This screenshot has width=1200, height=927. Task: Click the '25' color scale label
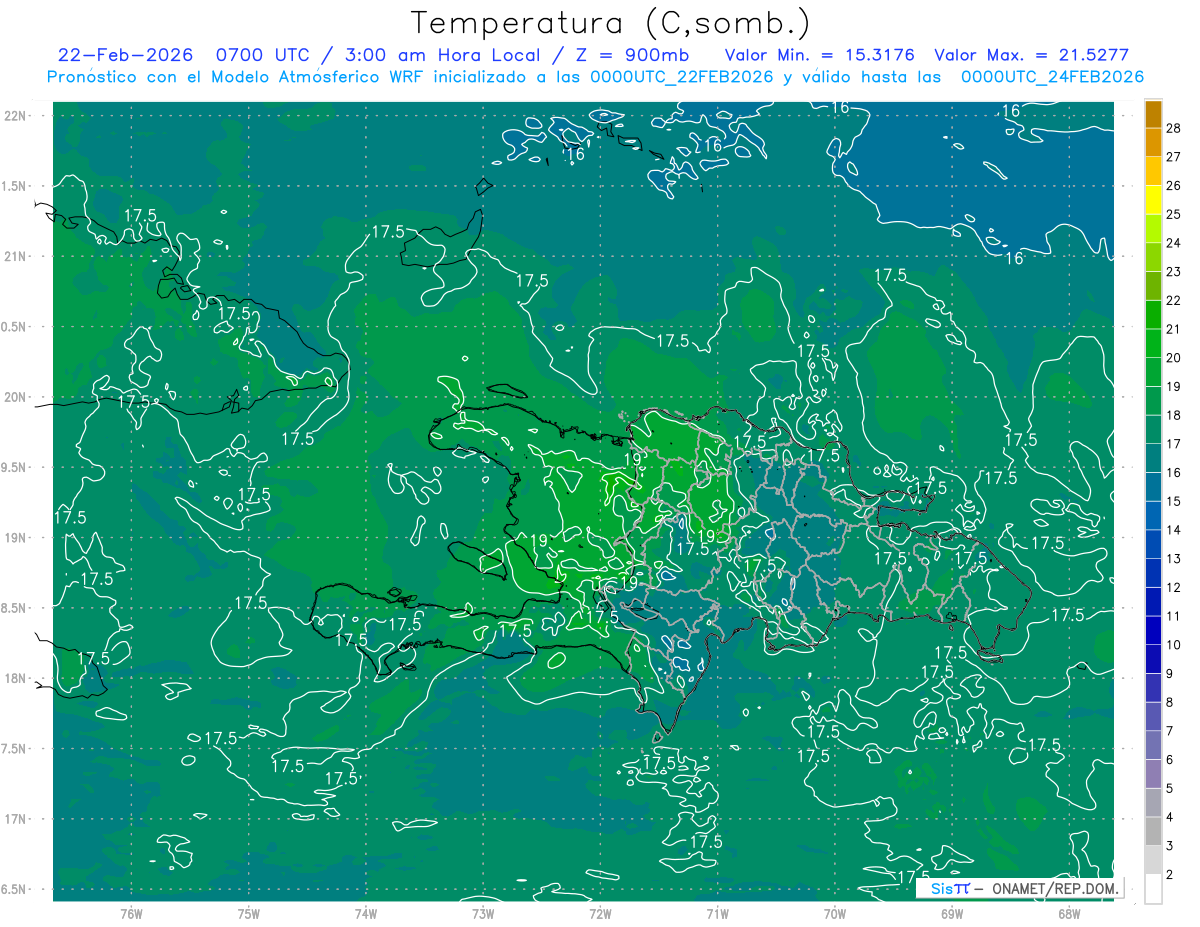[1173, 214]
